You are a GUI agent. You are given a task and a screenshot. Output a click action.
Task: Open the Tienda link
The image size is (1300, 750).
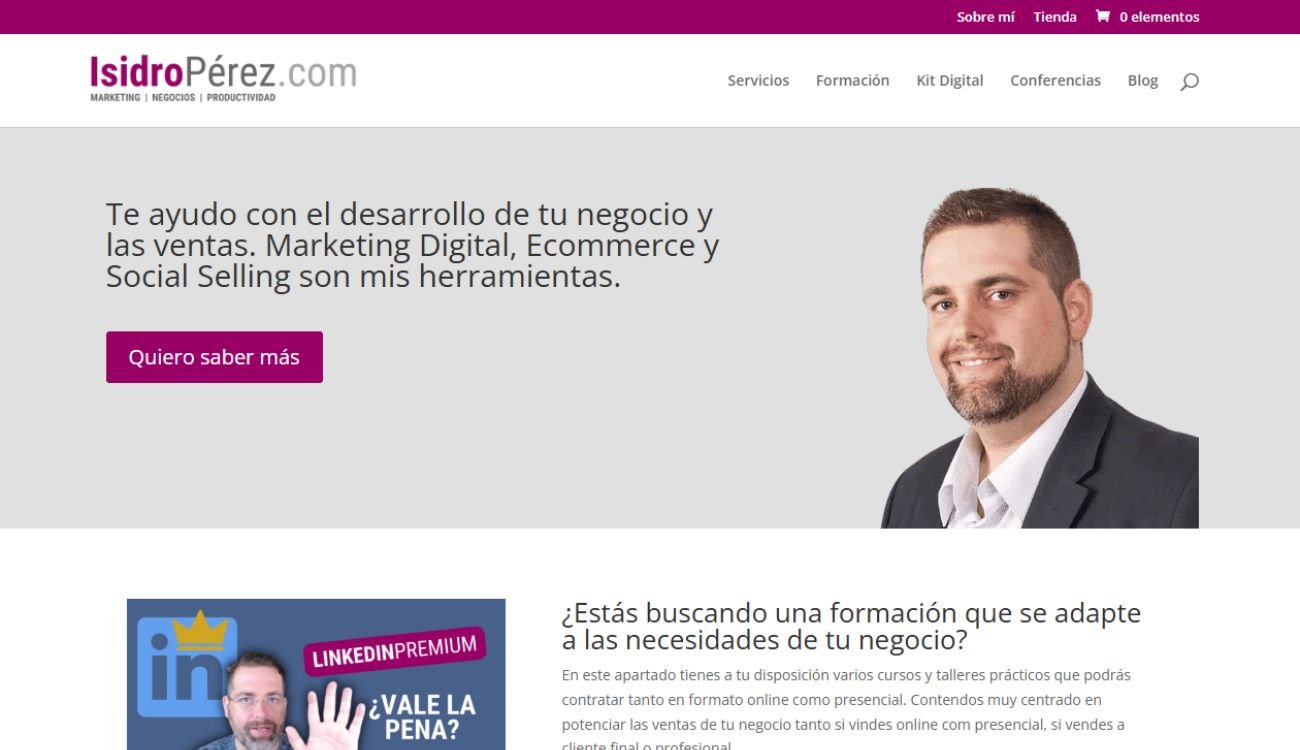1055,17
